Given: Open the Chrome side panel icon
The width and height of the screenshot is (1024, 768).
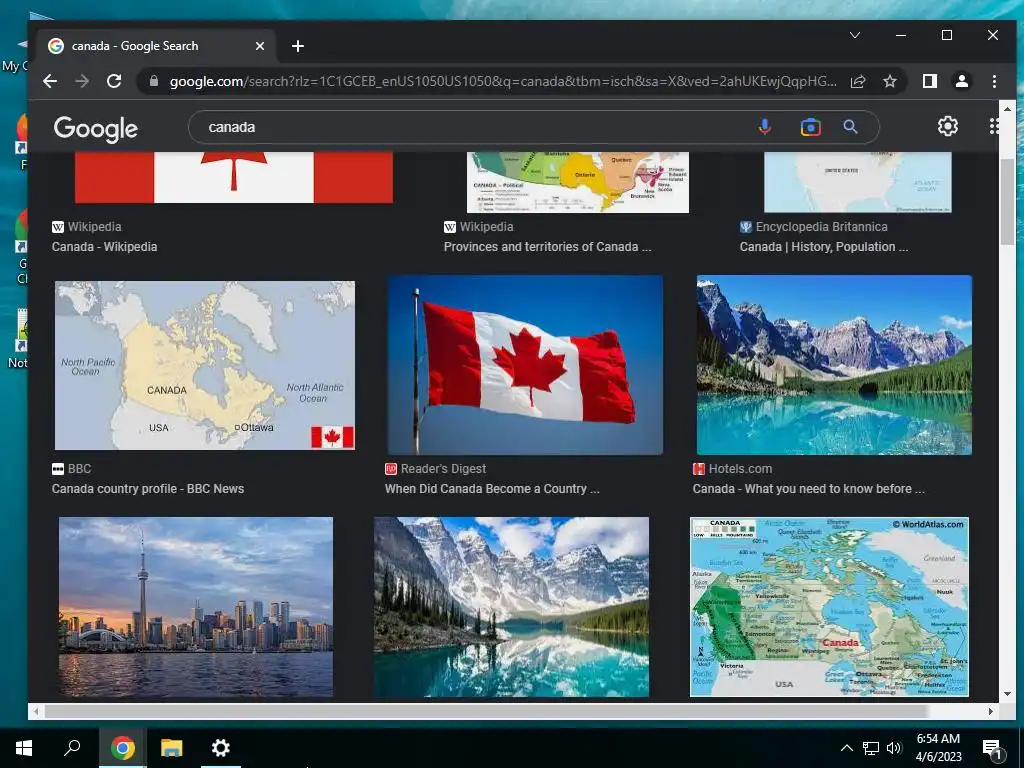Looking at the screenshot, I should pyautogui.click(x=929, y=81).
